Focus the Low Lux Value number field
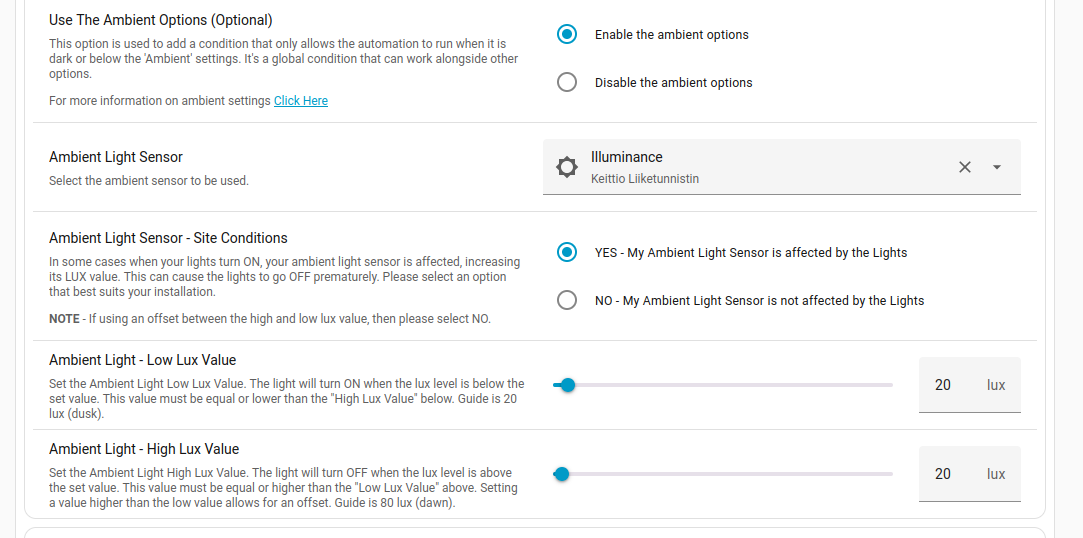1083x538 pixels. coord(969,385)
